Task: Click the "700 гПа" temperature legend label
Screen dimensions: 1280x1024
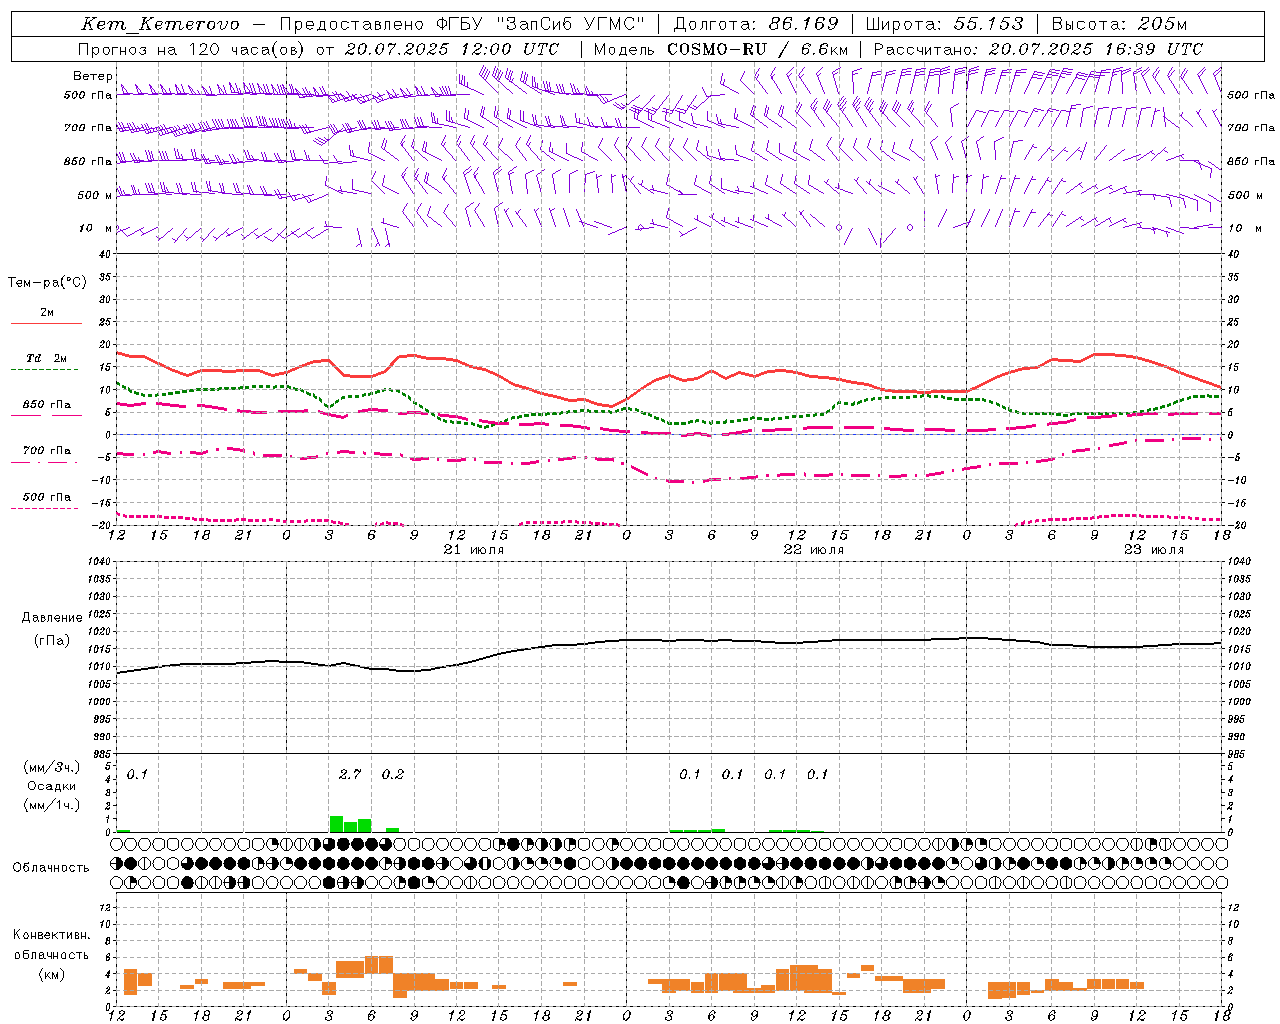Action: [47, 451]
